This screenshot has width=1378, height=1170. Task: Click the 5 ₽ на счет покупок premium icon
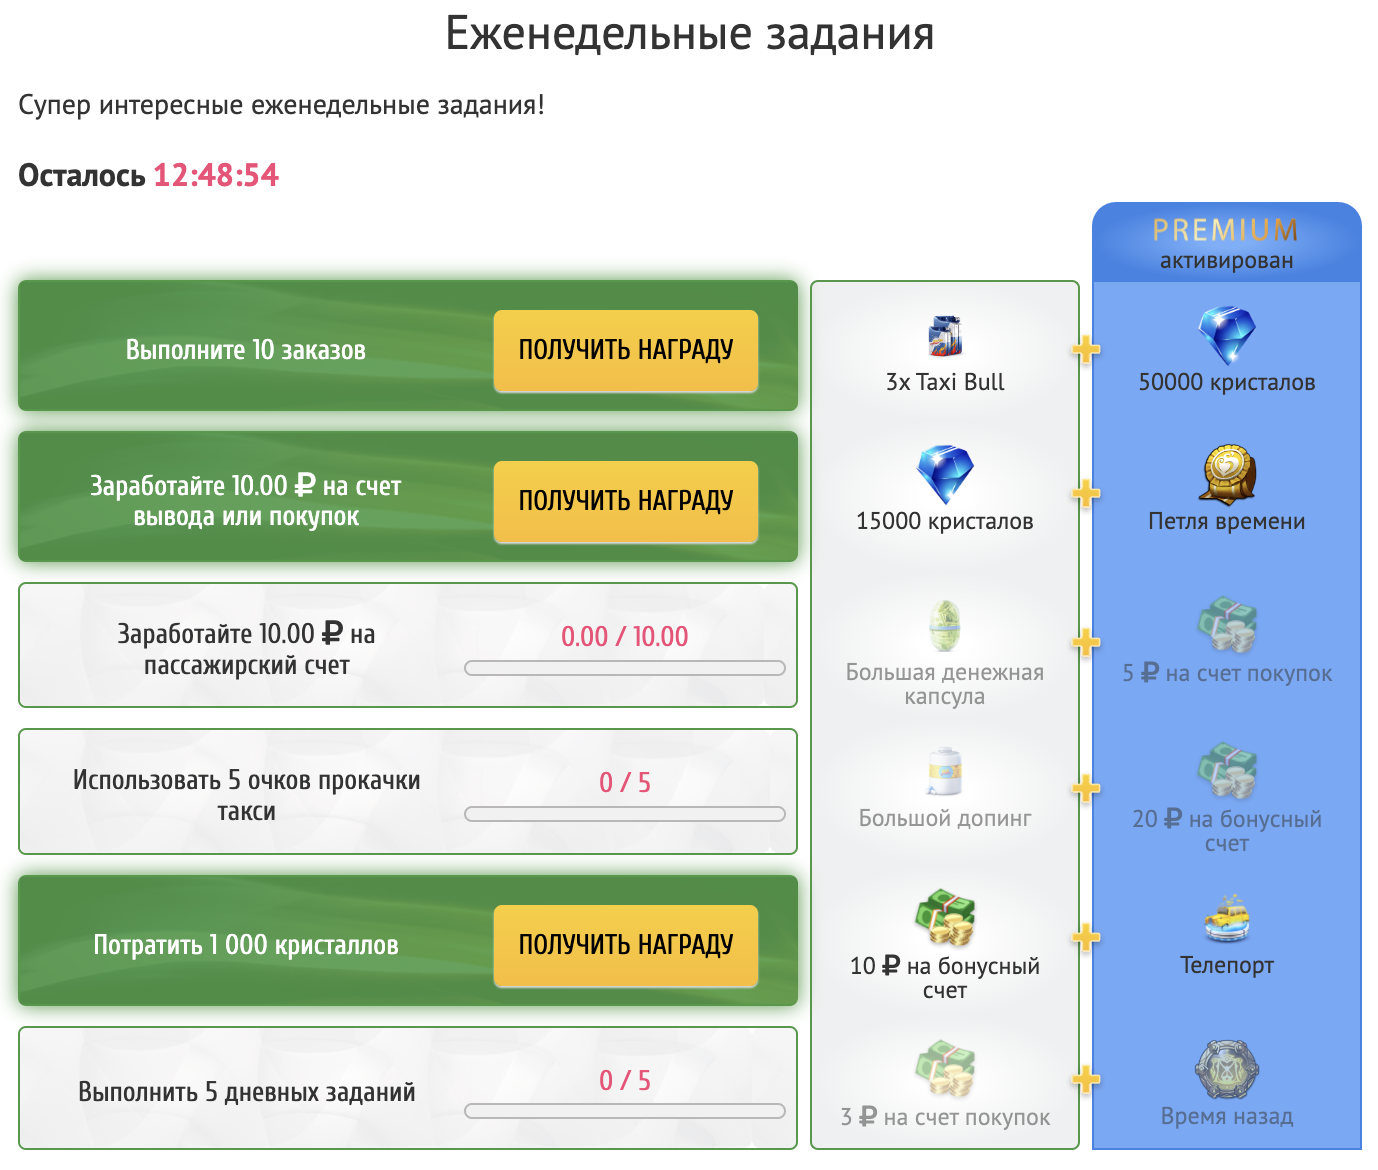[x=1226, y=626]
